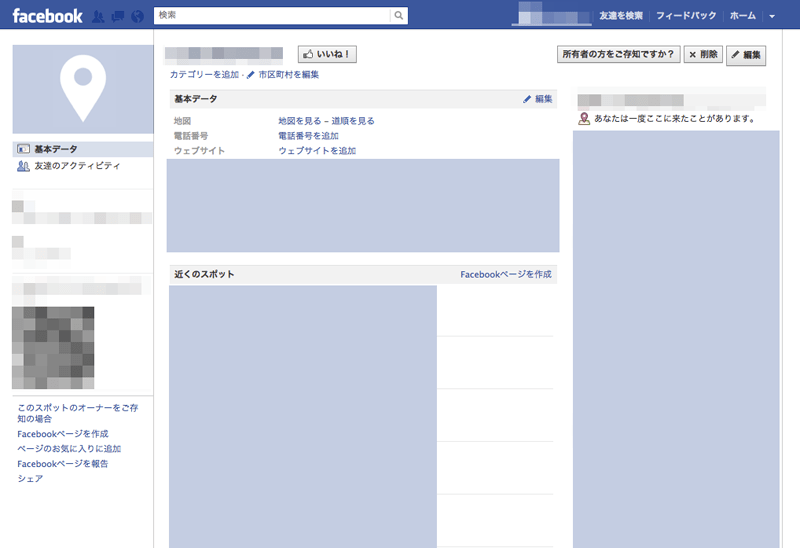Click ウェブサイトを追加 link
The width and height of the screenshot is (800, 548).
[317, 151]
